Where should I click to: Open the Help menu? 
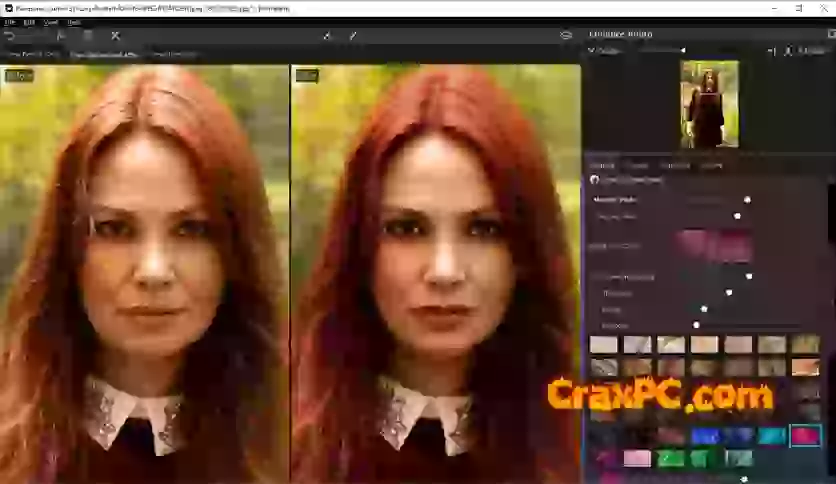click(x=74, y=22)
